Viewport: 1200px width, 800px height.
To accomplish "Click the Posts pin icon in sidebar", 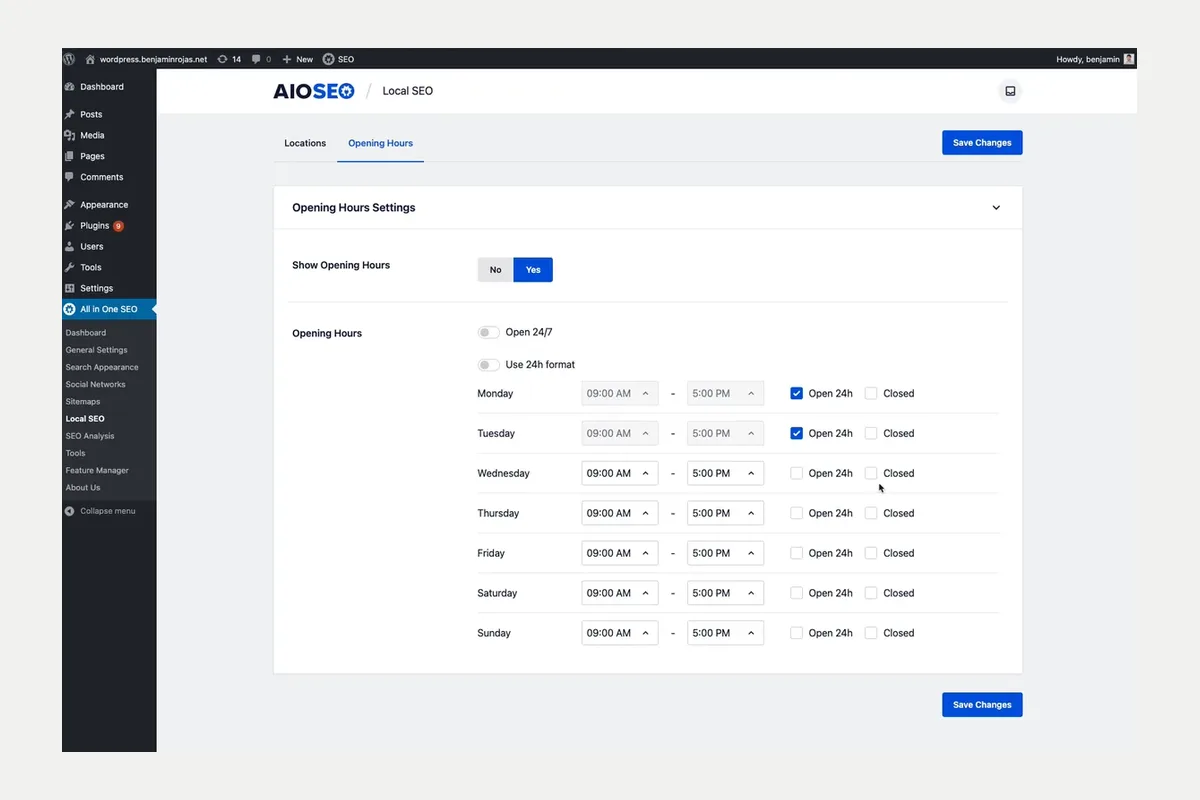I will tap(69, 114).
